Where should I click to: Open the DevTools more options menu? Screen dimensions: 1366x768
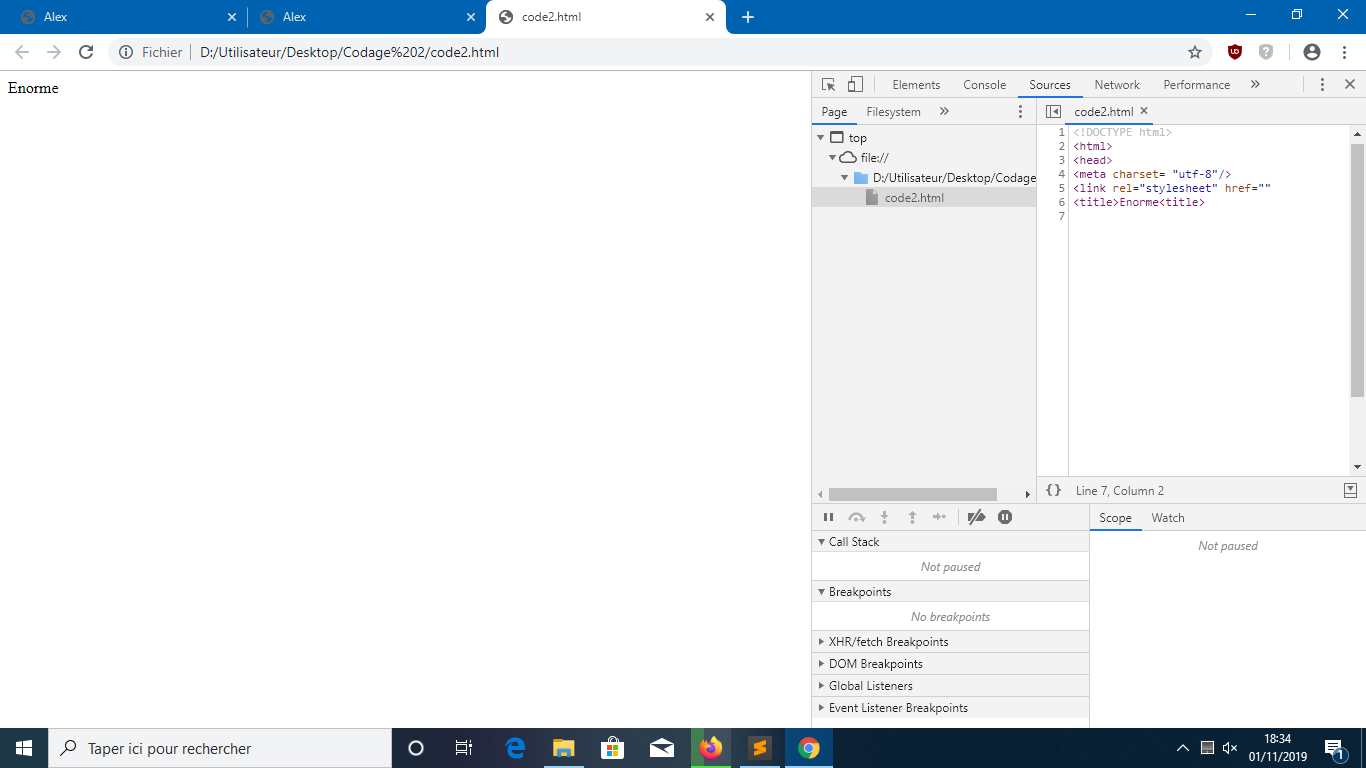coord(1322,84)
